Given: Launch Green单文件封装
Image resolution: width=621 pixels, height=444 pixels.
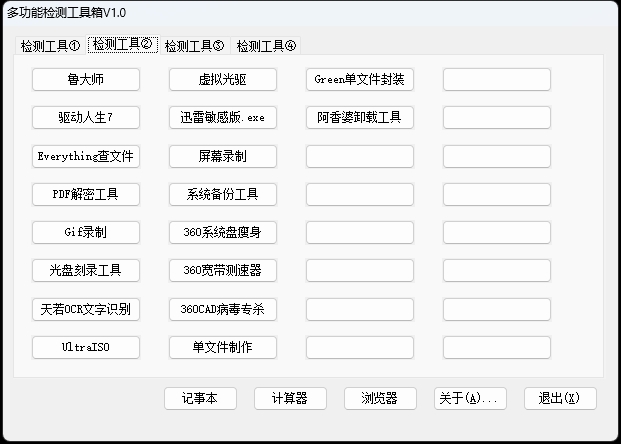Looking at the screenshot, I should click(x=360, y=80).
